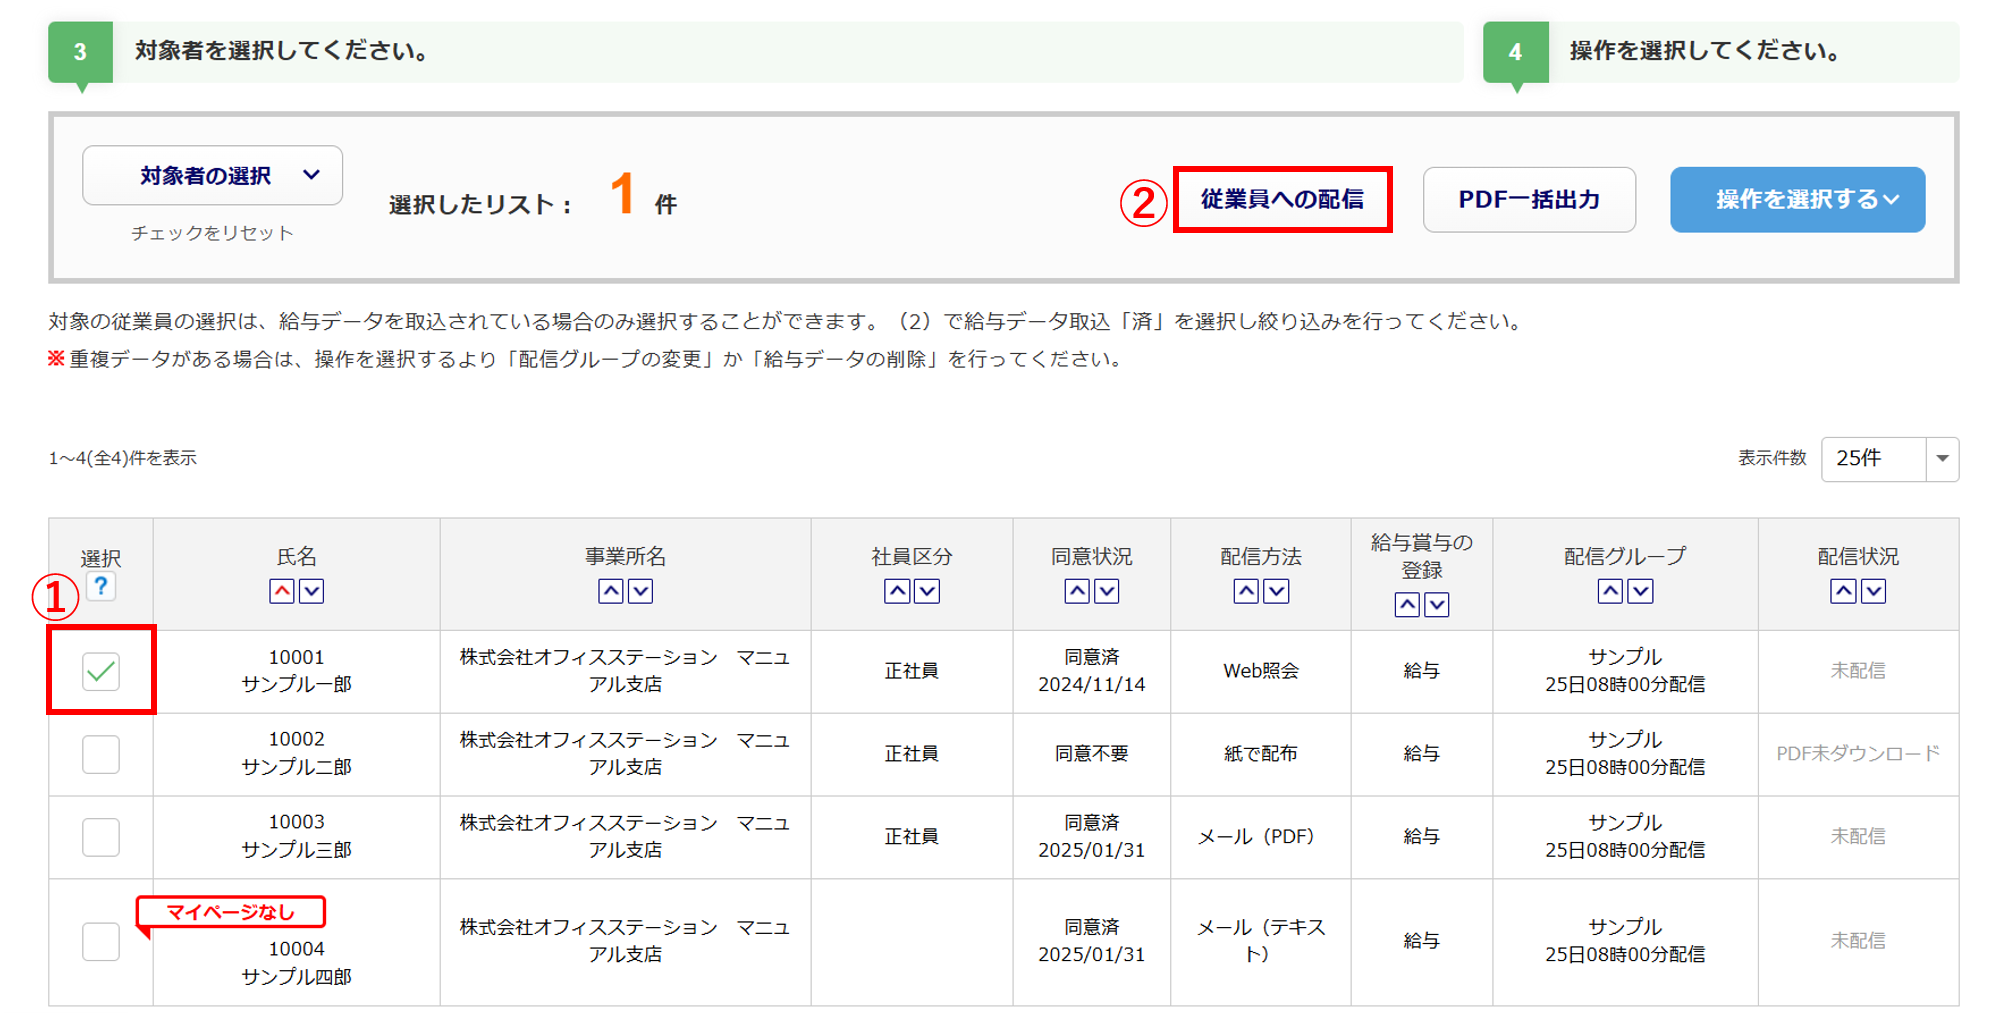The width and height of the screenshot is (2004, 1036).
Task: Select the checkbox for サンプル二郎
Action: click(x=101, y=754)
